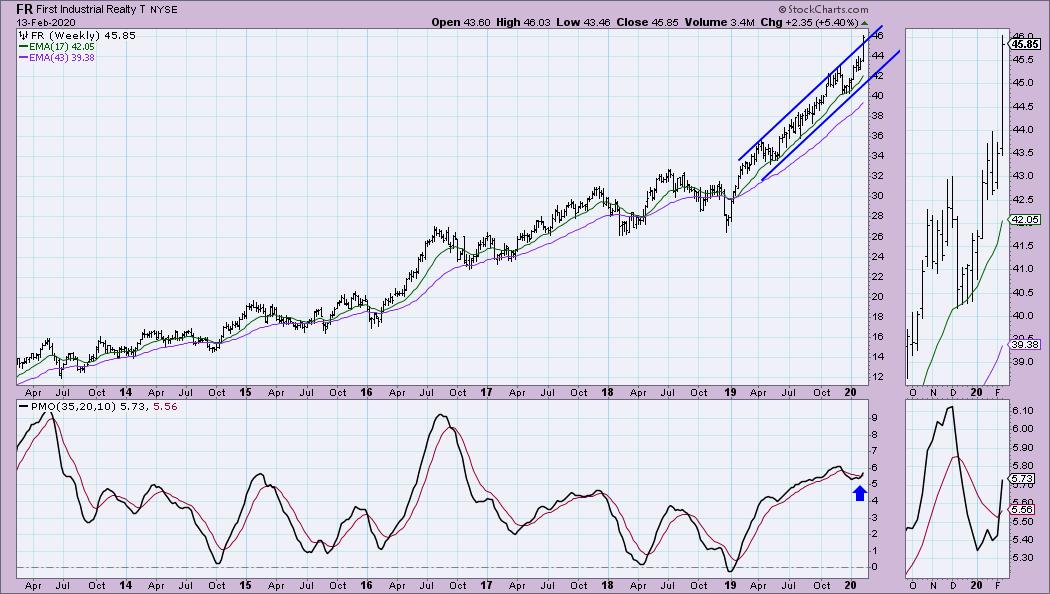Click the NYSE exchange label
Viewport: 1050px width, 594px height.
click(x=164, y=11)
